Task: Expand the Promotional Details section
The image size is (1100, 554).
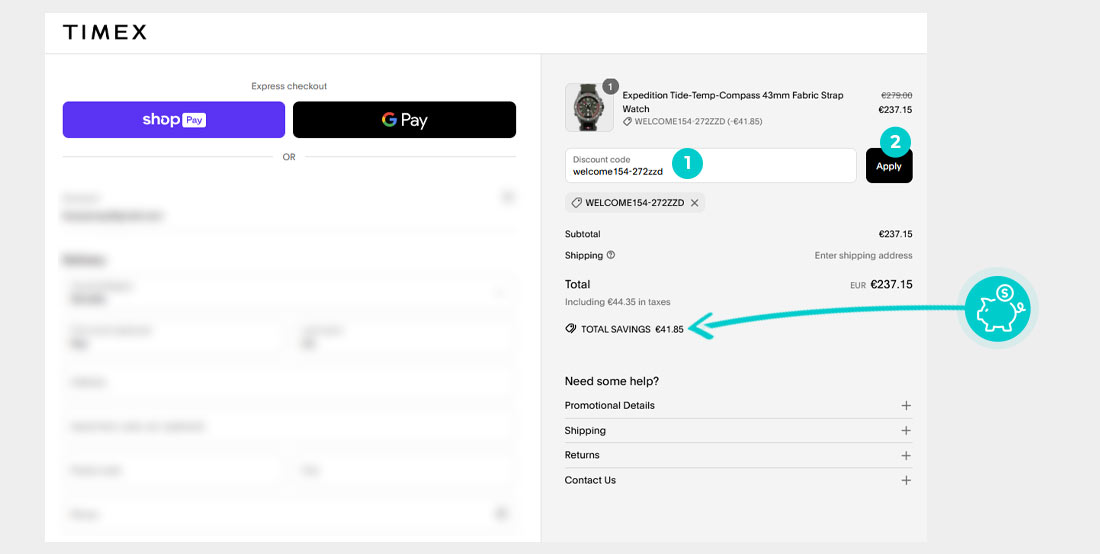Action: tap(738, 405)
